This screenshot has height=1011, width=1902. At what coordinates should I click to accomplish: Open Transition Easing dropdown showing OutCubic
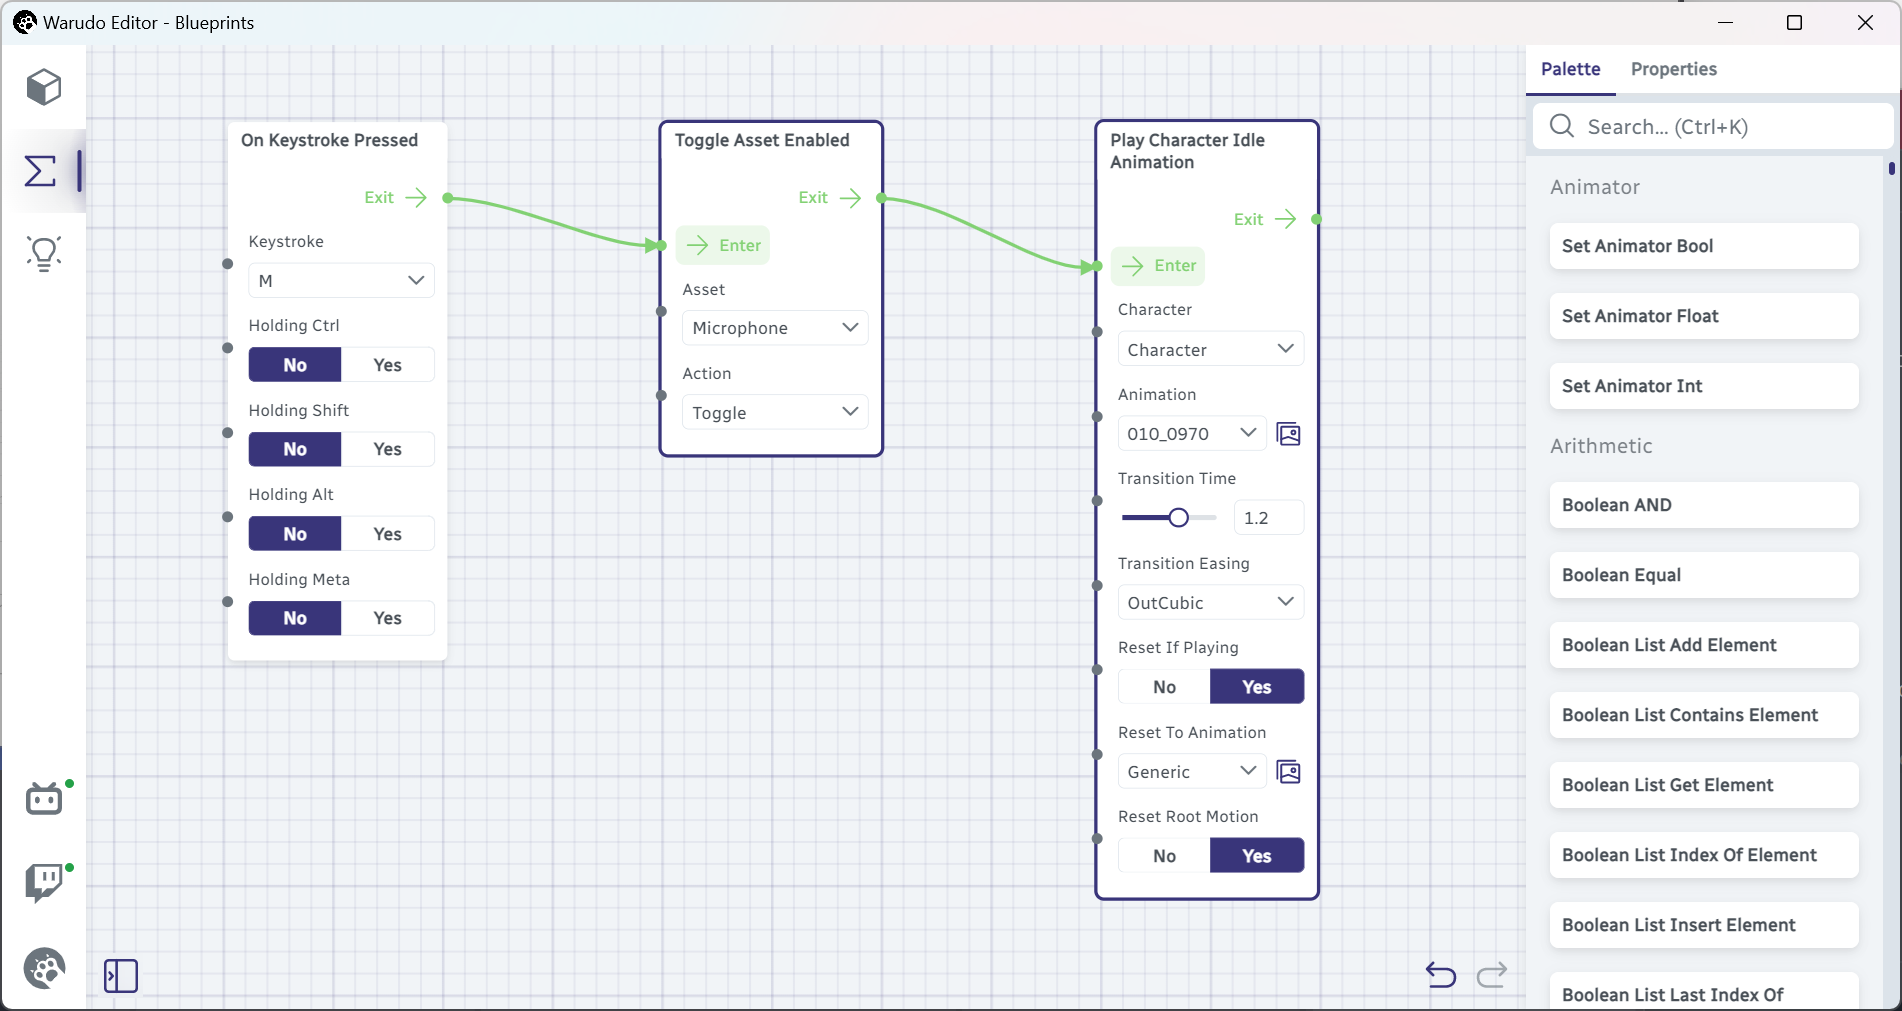tap(1211, 603)
